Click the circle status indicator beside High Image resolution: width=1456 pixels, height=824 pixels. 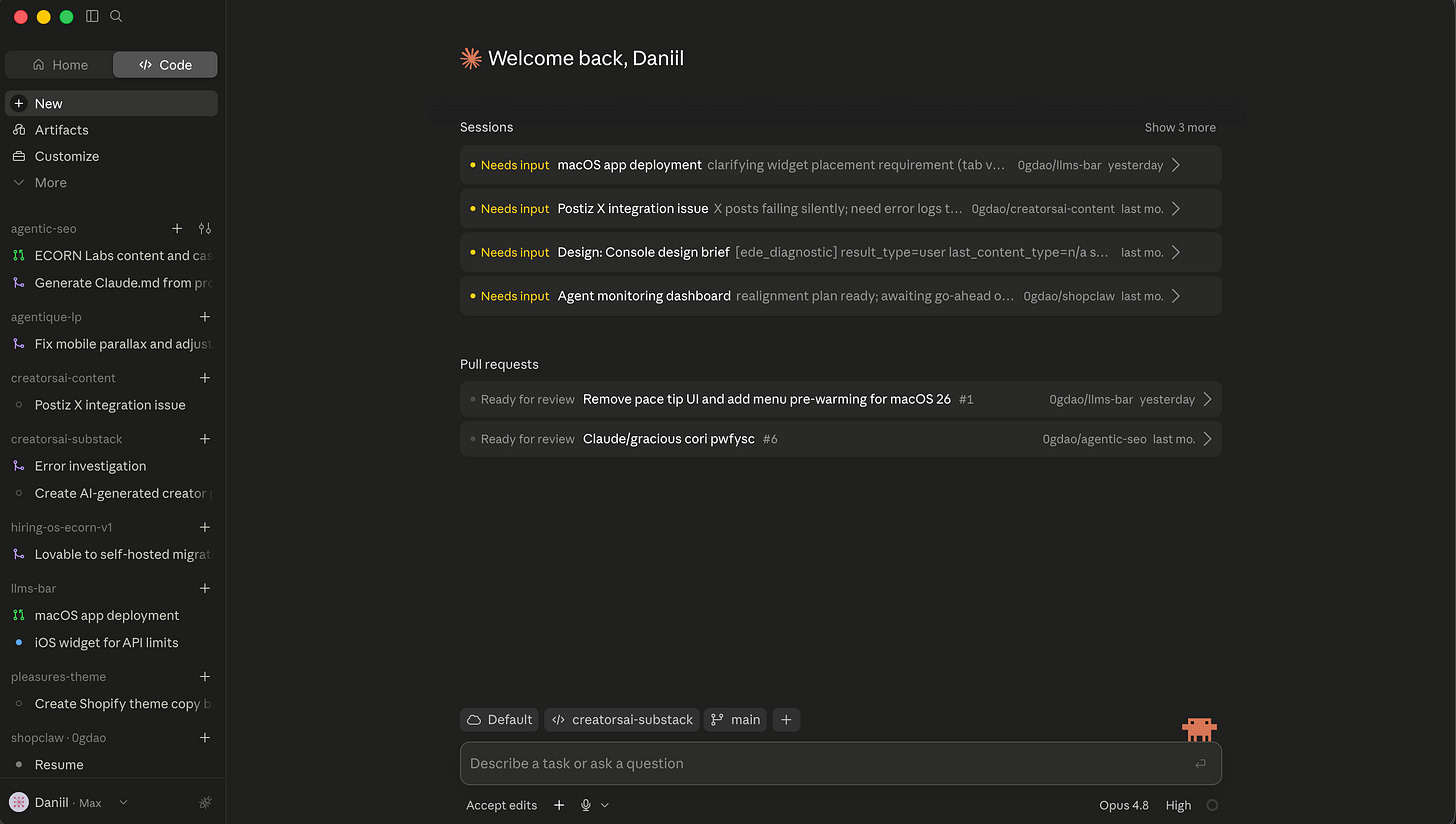(x=1212, y=805)
